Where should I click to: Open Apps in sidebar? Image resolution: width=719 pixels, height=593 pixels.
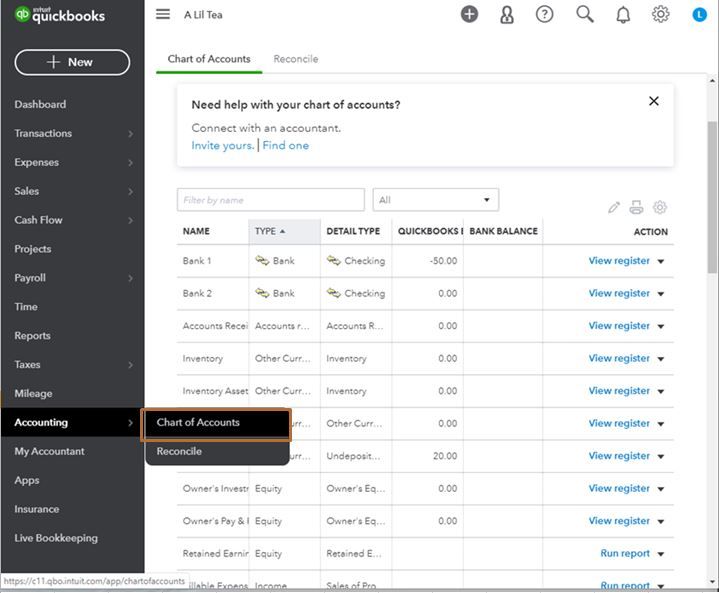pyautogui.click(x=27, y=480)
